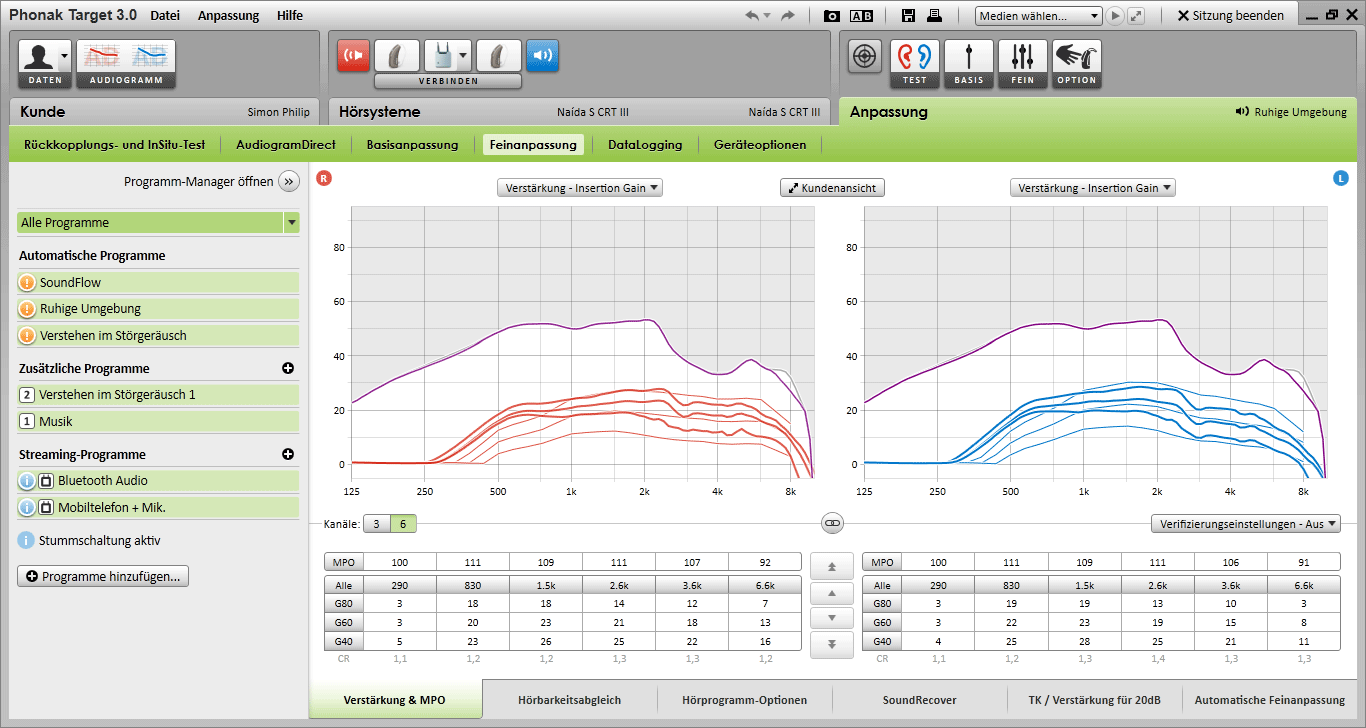Select the left hearing aid device icon
The image size is (1366, 728).
[x=498, y=55]
